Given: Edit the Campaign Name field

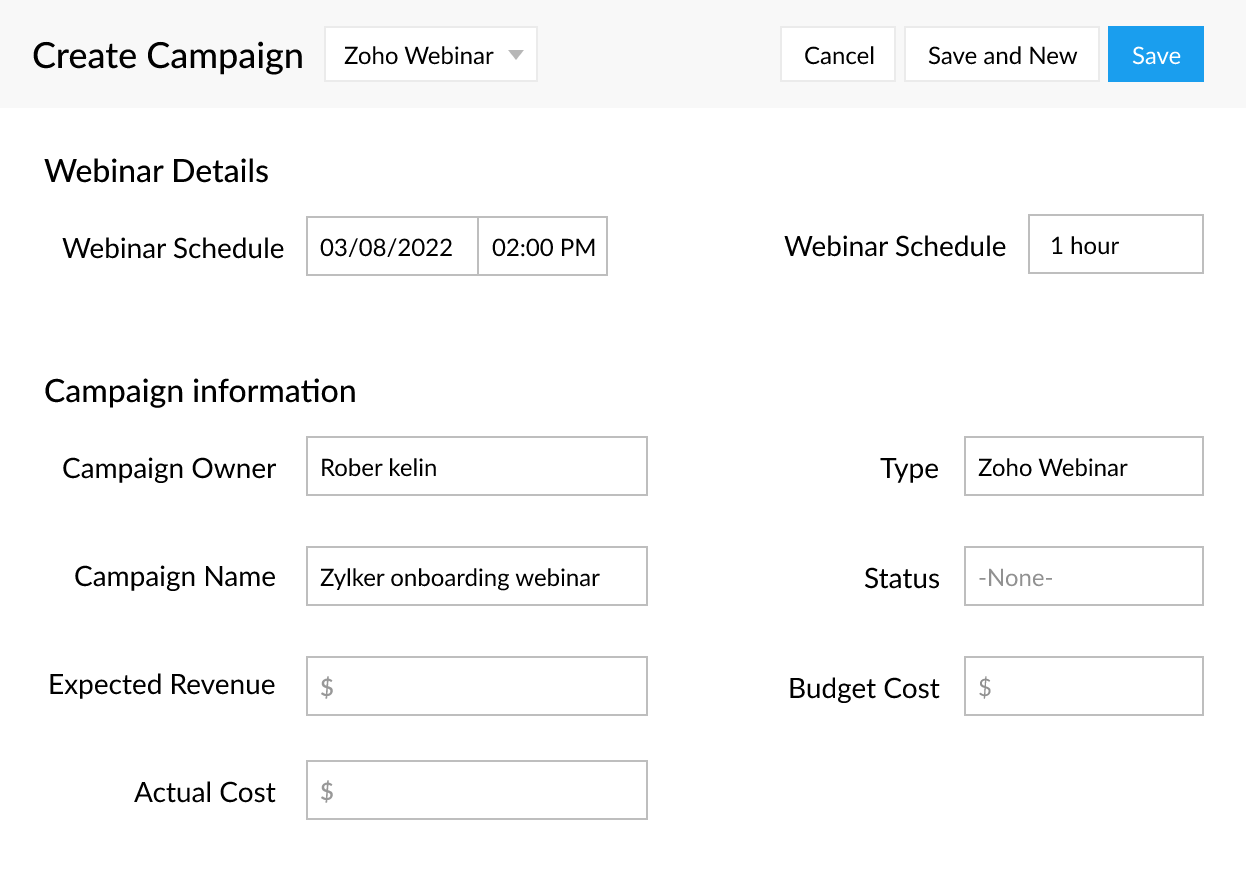Looking at the screenshot, I should pos(476,577).
